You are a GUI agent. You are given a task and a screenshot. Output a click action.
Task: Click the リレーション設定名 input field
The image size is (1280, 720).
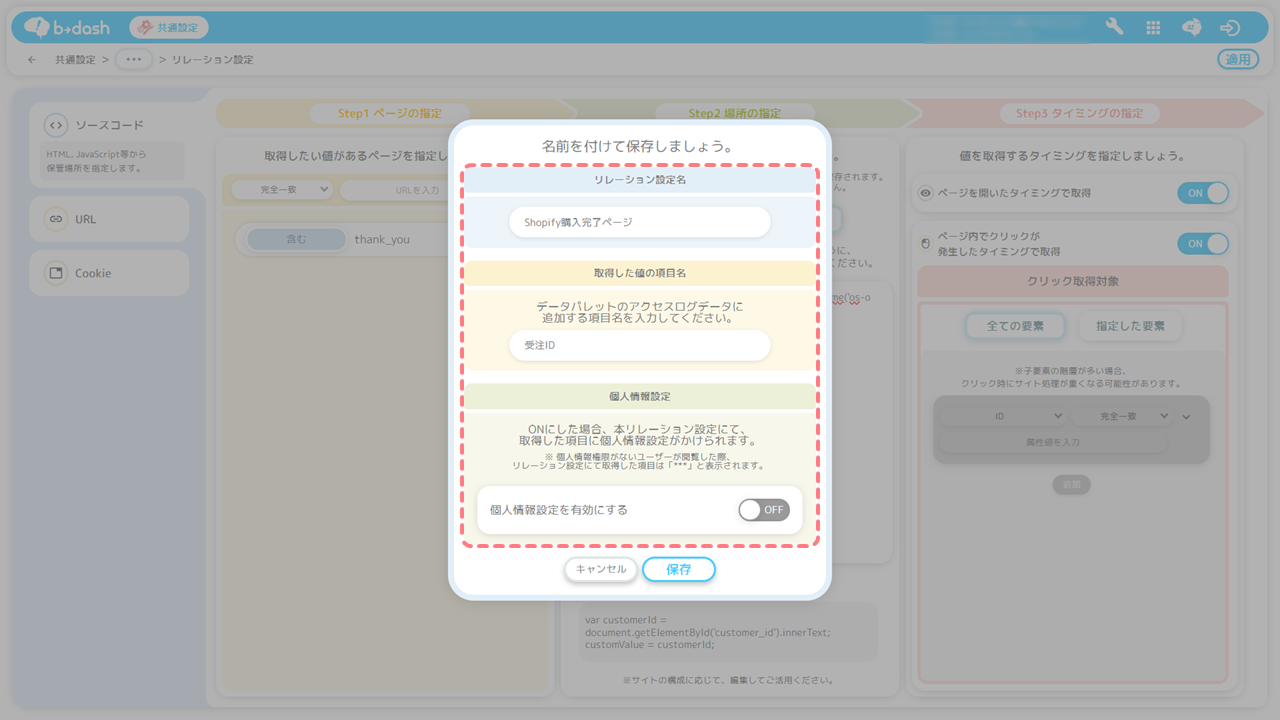click(639, 222)
